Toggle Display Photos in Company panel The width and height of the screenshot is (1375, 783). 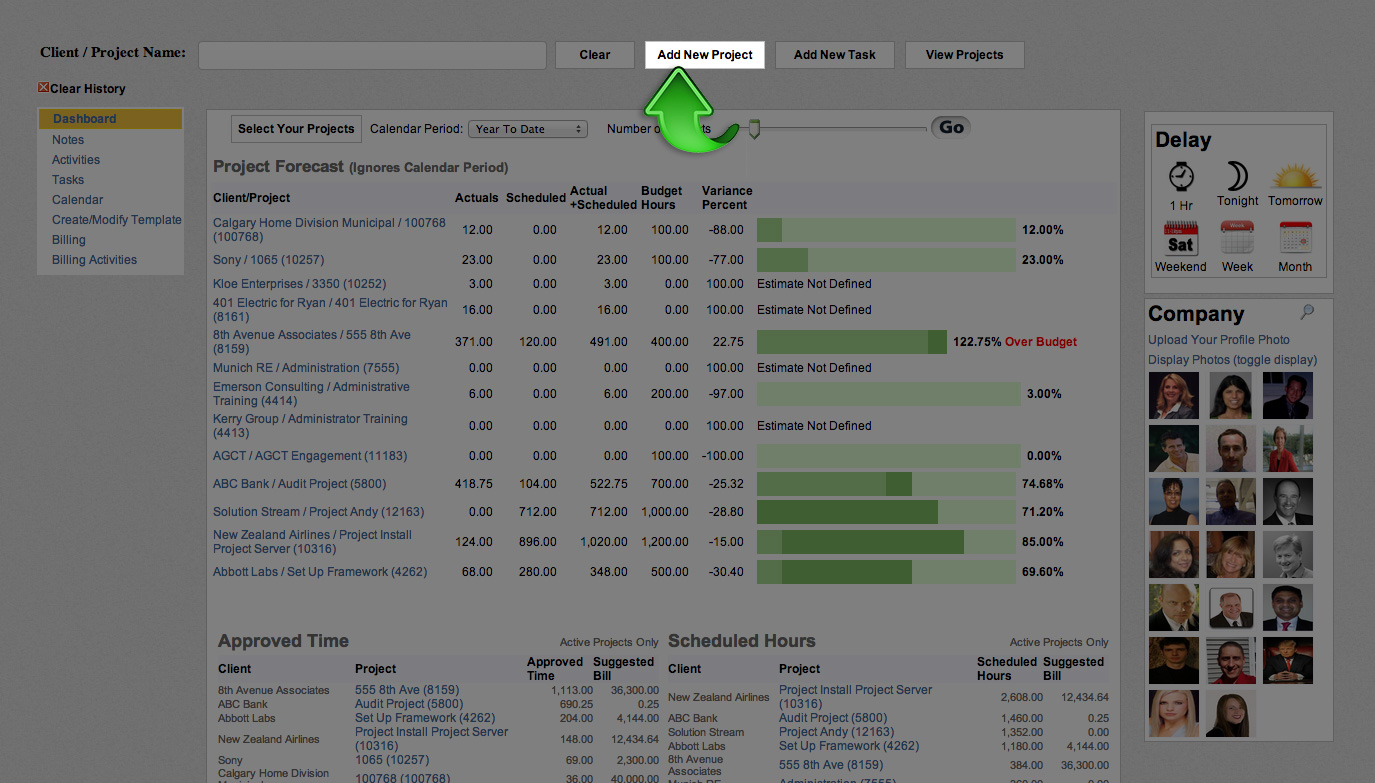[x=1232, y=360]
